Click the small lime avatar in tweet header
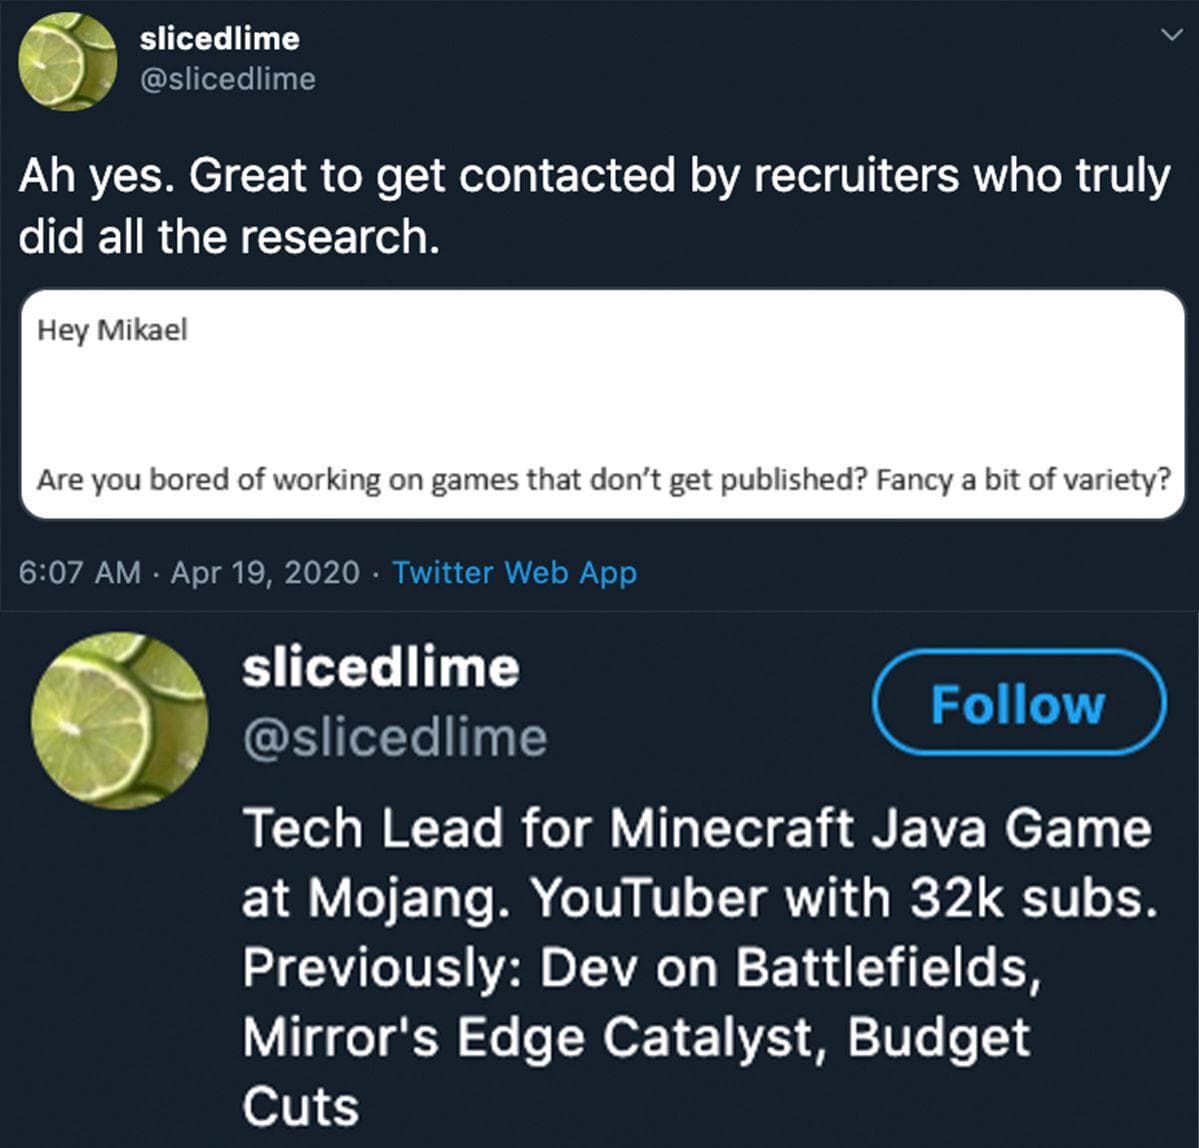1199x1148 pixels. [68, 60]
